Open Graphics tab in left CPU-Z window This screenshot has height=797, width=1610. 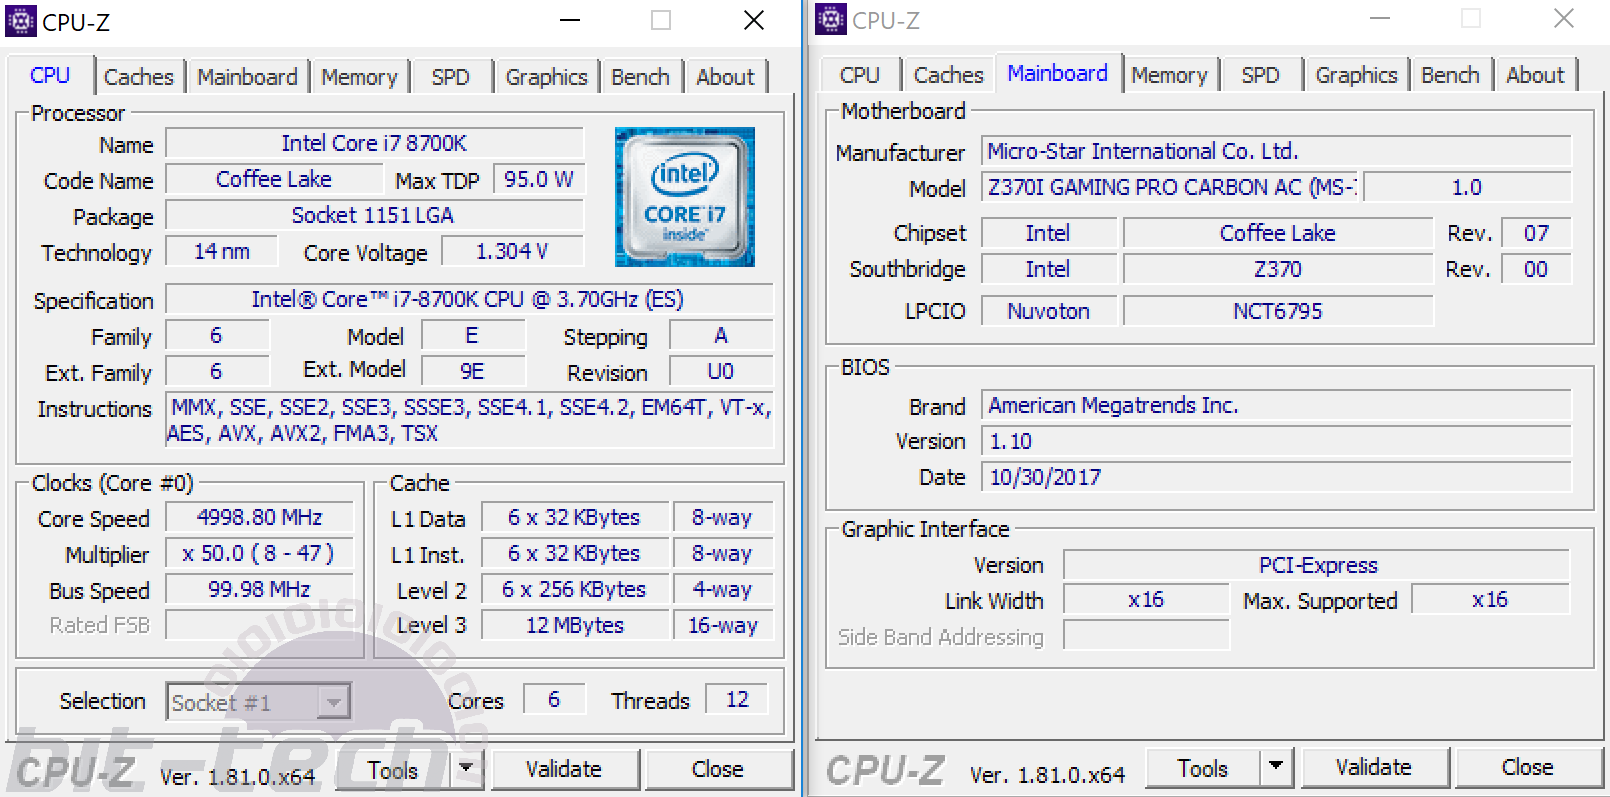click(x=547, y=77)
